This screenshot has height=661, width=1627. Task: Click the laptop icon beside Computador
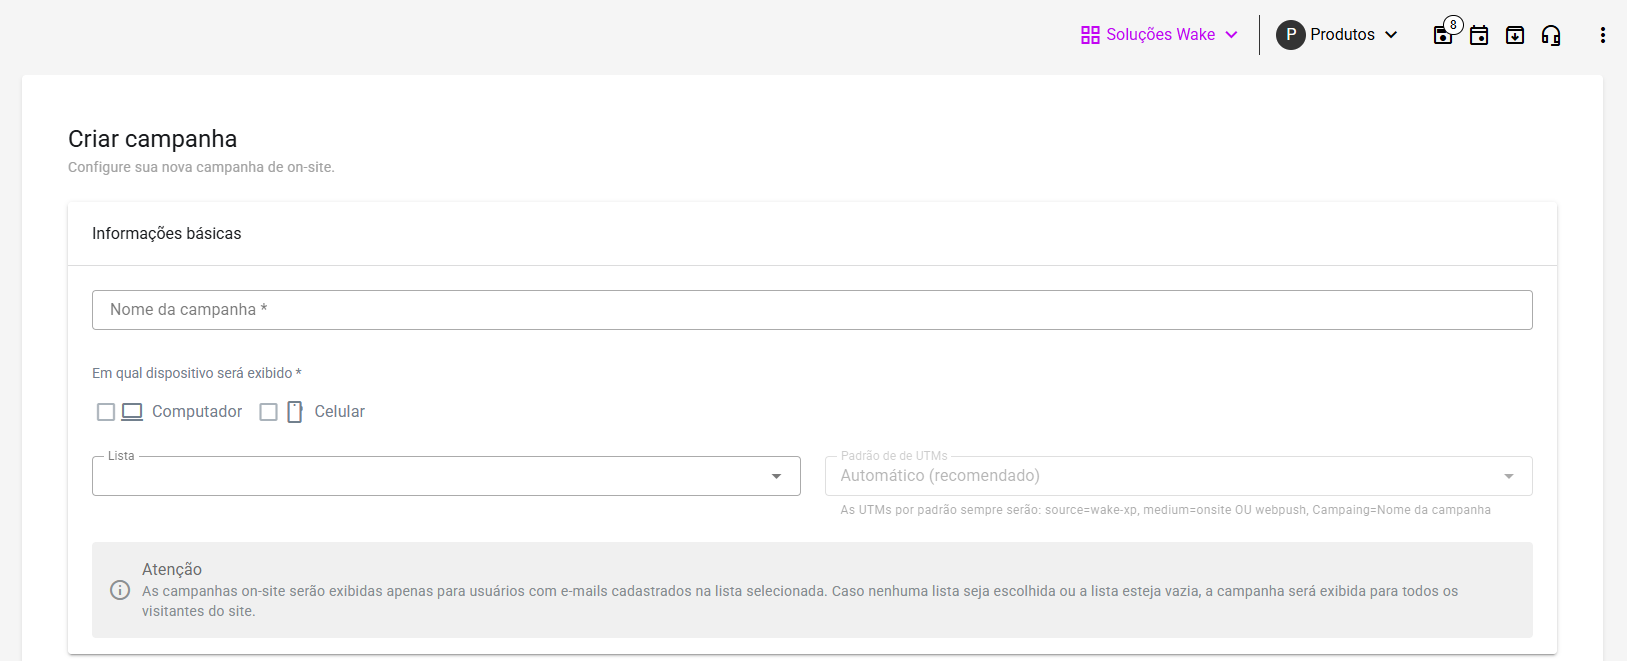[132, 412]
